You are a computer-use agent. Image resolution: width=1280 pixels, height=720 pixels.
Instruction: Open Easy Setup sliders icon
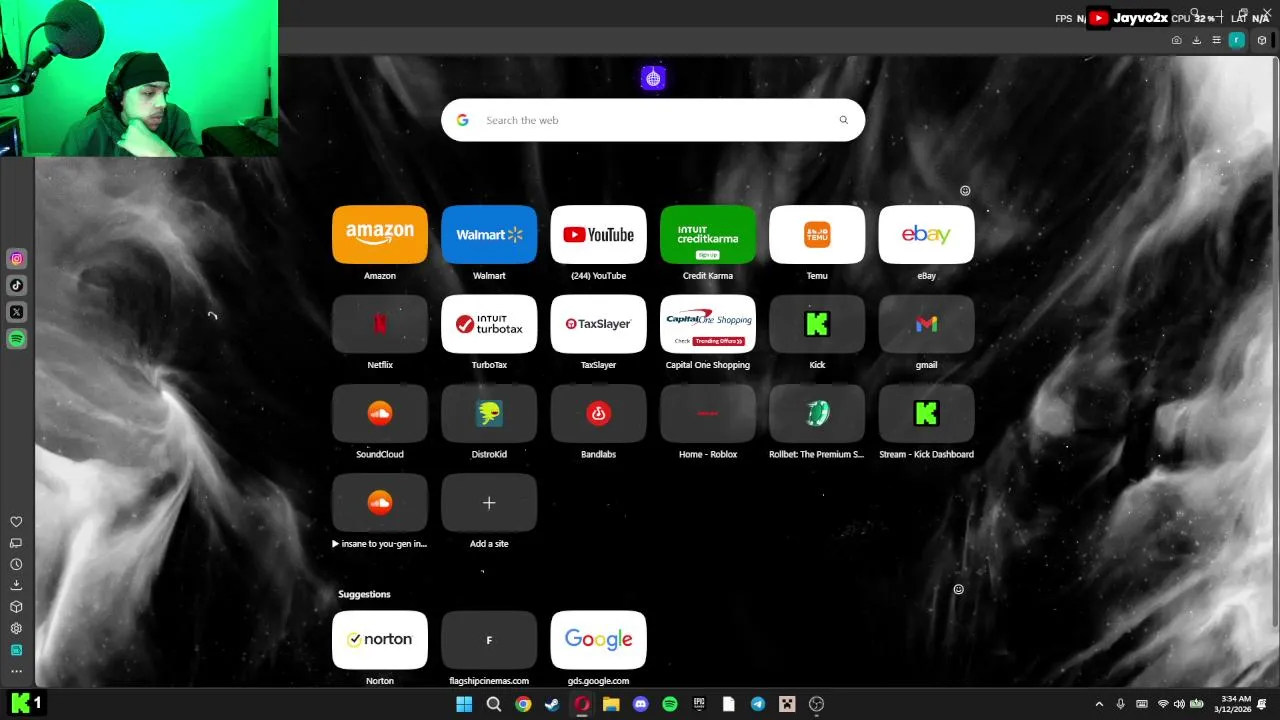coord(1216,40)
